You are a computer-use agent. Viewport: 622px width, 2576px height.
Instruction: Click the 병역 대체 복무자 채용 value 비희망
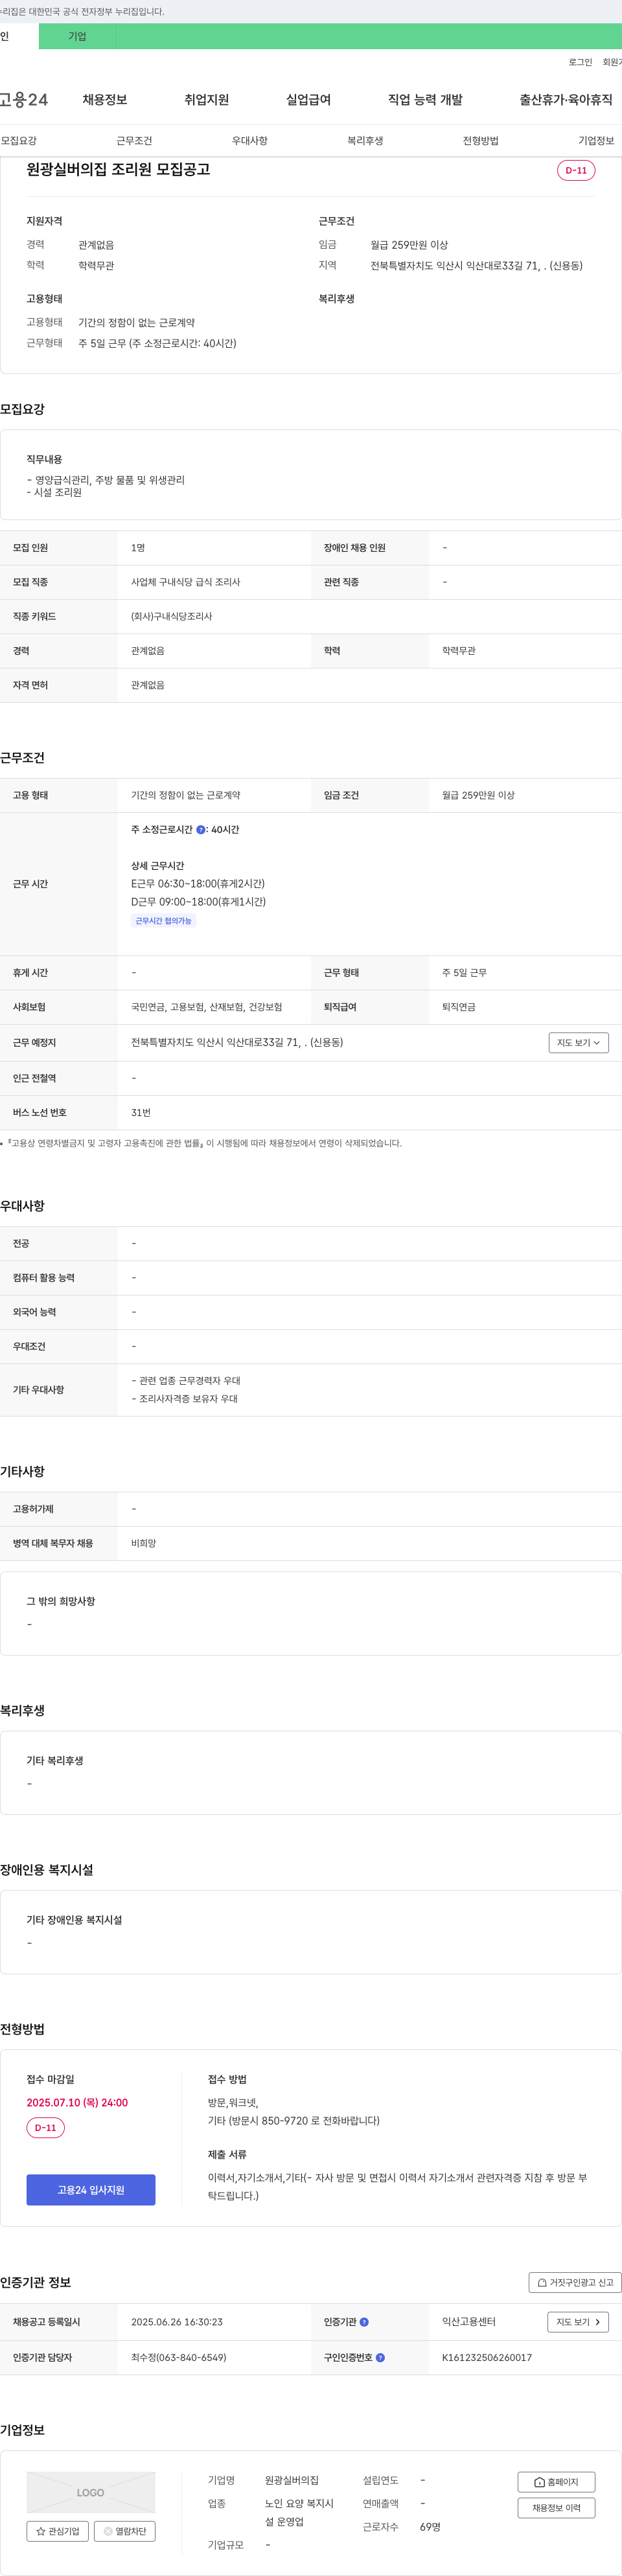pyautogui.click(x=143, y=1544)
